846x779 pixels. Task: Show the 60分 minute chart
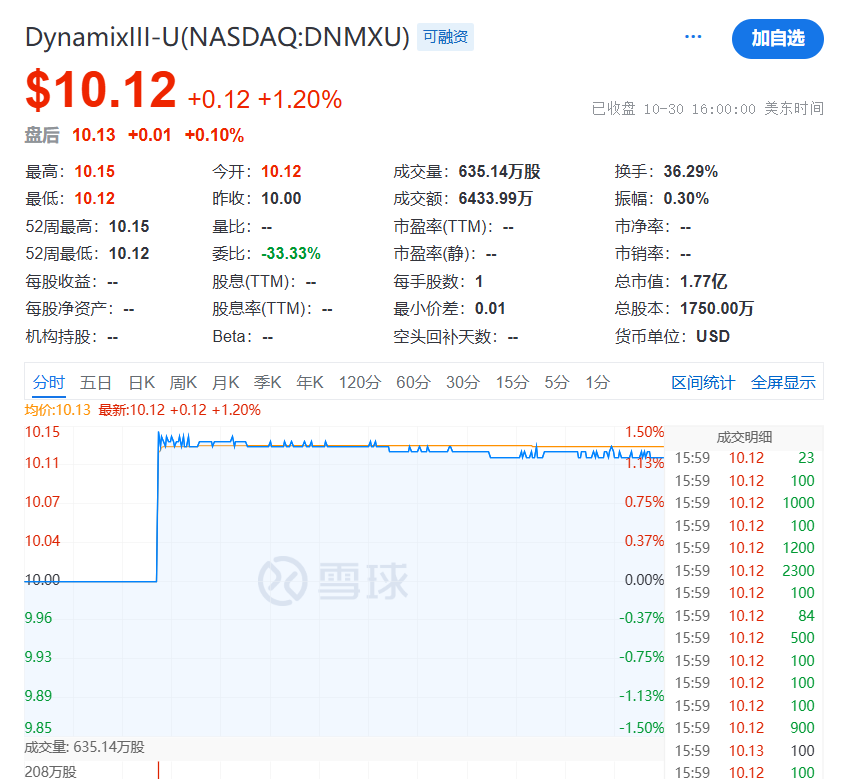point(413,382)
